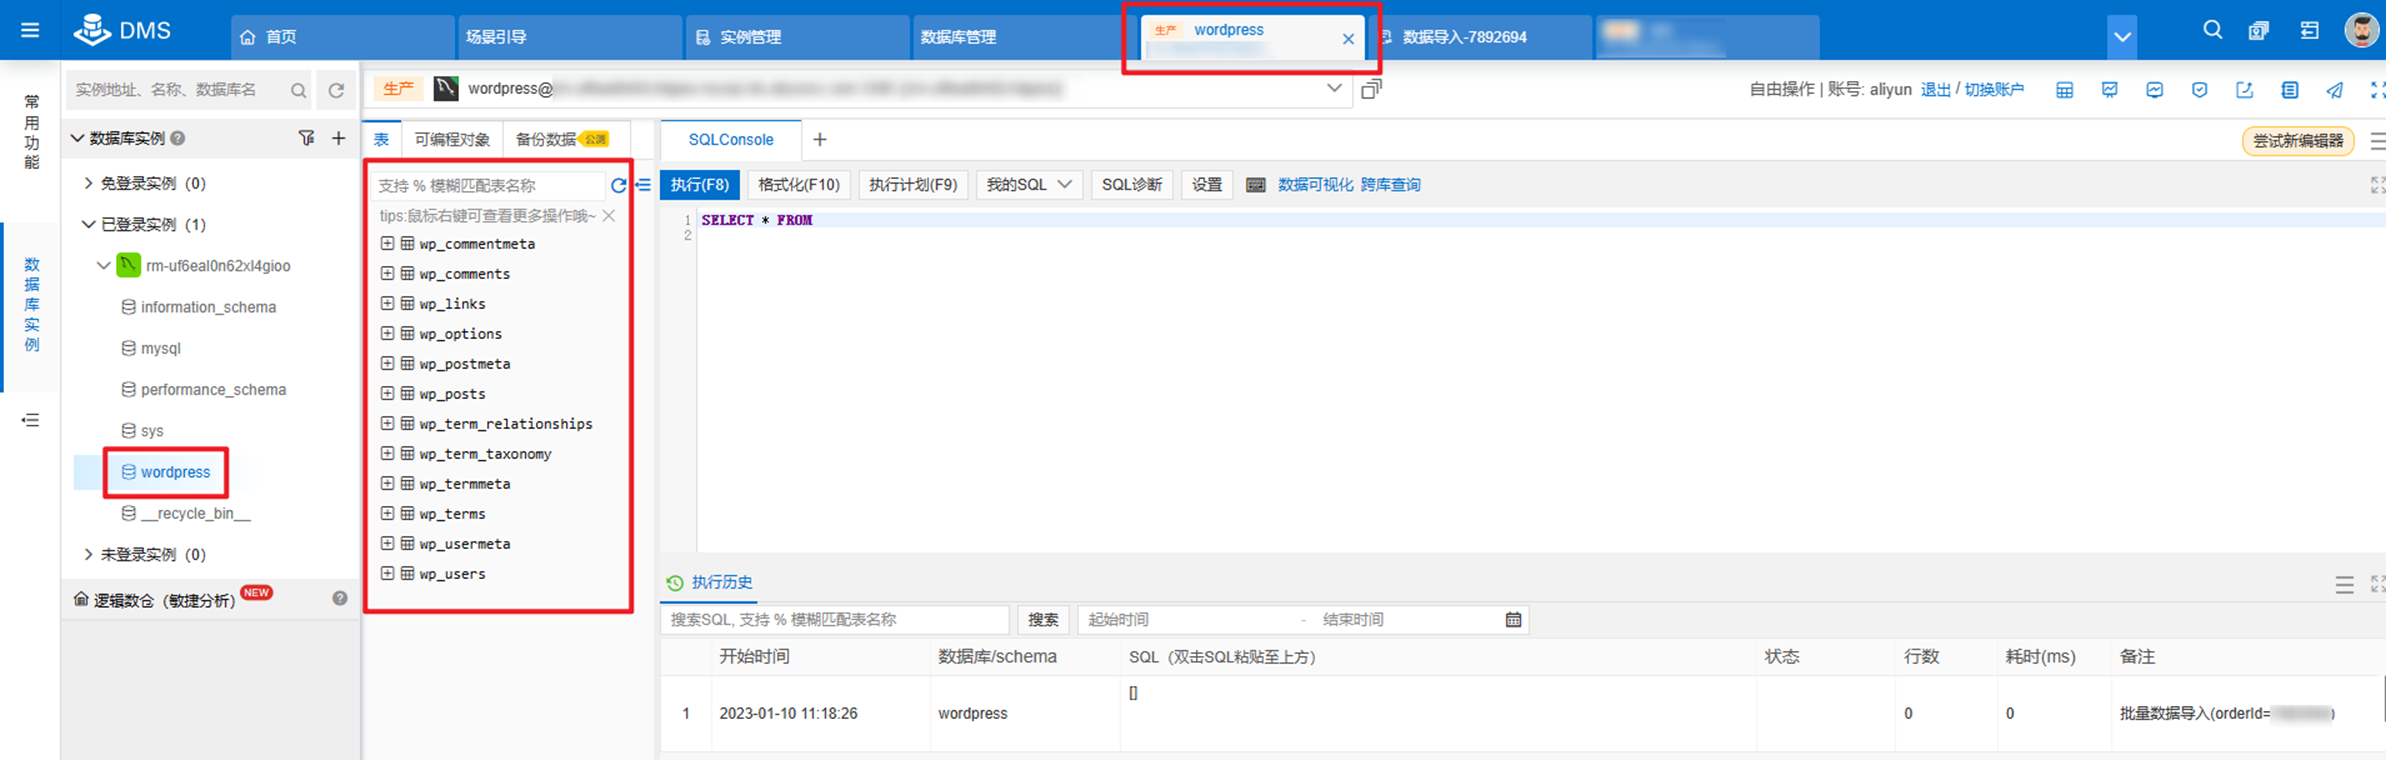The height and width of the screenshot is (760, 2386).
Task: Click the paper plane icon in account toolbar
Action: (x=2335, y=90)
